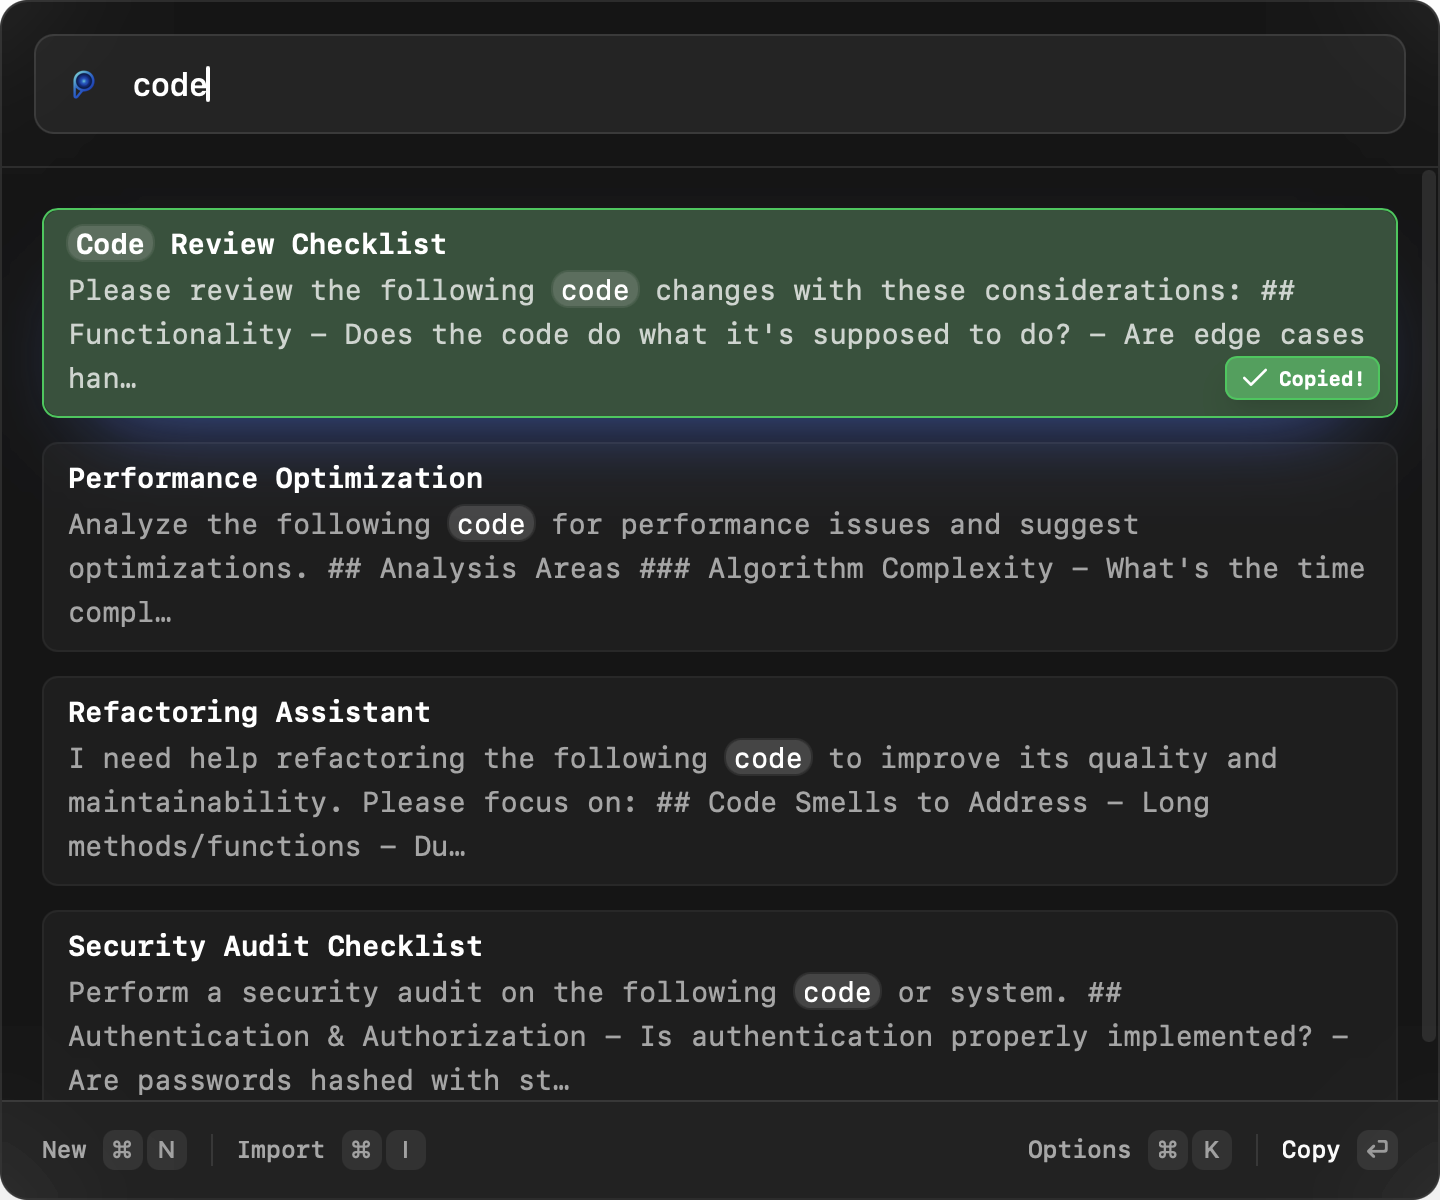Click the green Copied confirmation badge
Image resolution: width=1440 pixels, height=1200 pixels.
[1301, 378]
